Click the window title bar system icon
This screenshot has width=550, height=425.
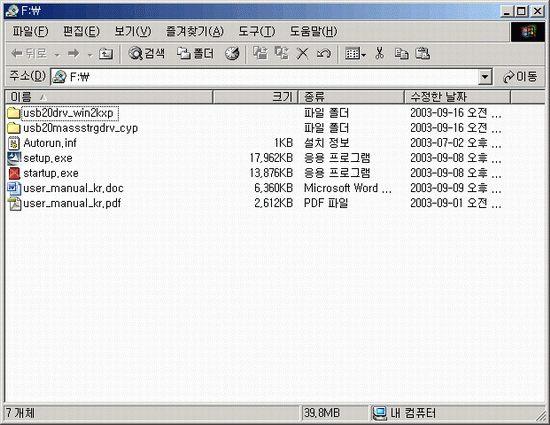pyautogui.click(x=12, y=11)
